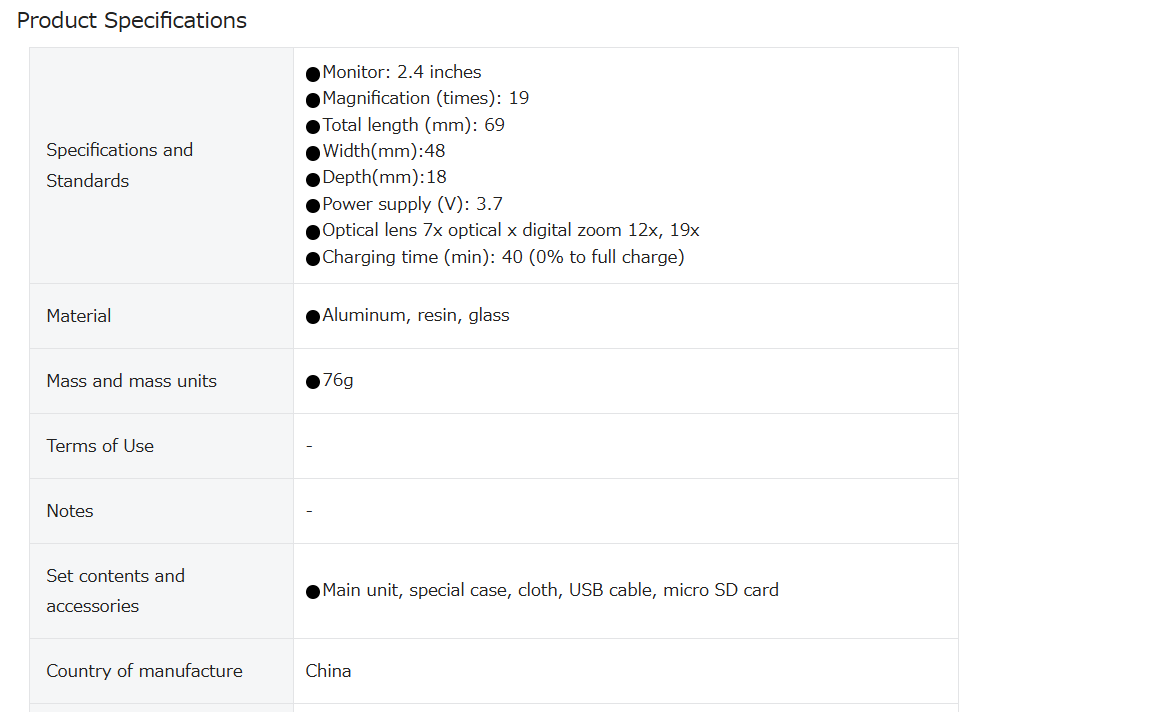Click the Specifications and Standards row label
This screenshot has height=712, width=1152.
[x=120, y=165]
